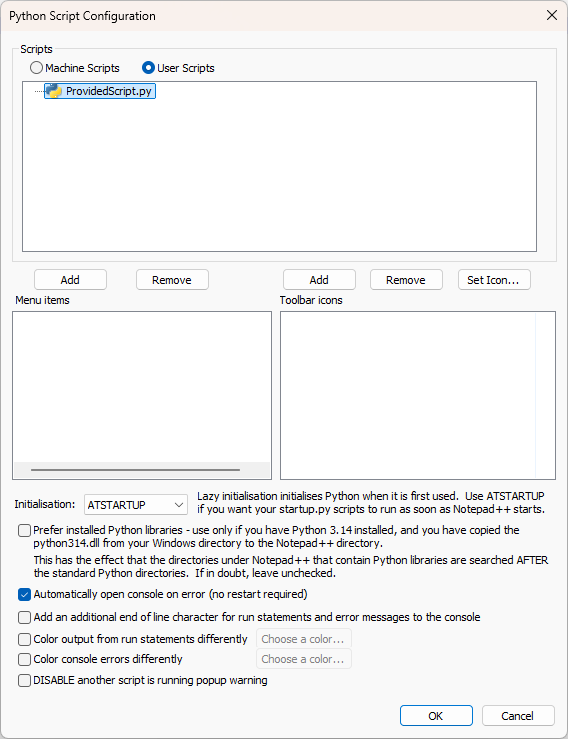Click the Cancel button
The image size is (568, 739).
click(x=518, y=716)
